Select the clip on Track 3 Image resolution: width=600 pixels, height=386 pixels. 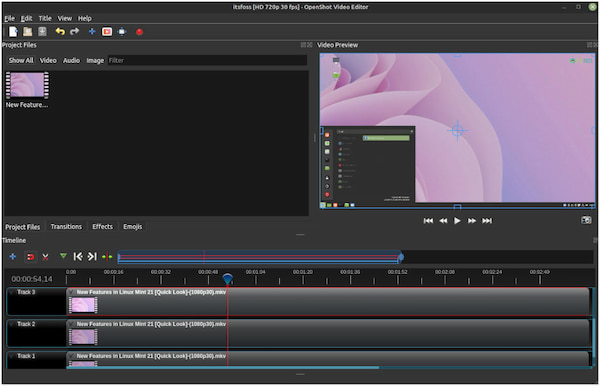pyautogui.click(x=328, y=302)
